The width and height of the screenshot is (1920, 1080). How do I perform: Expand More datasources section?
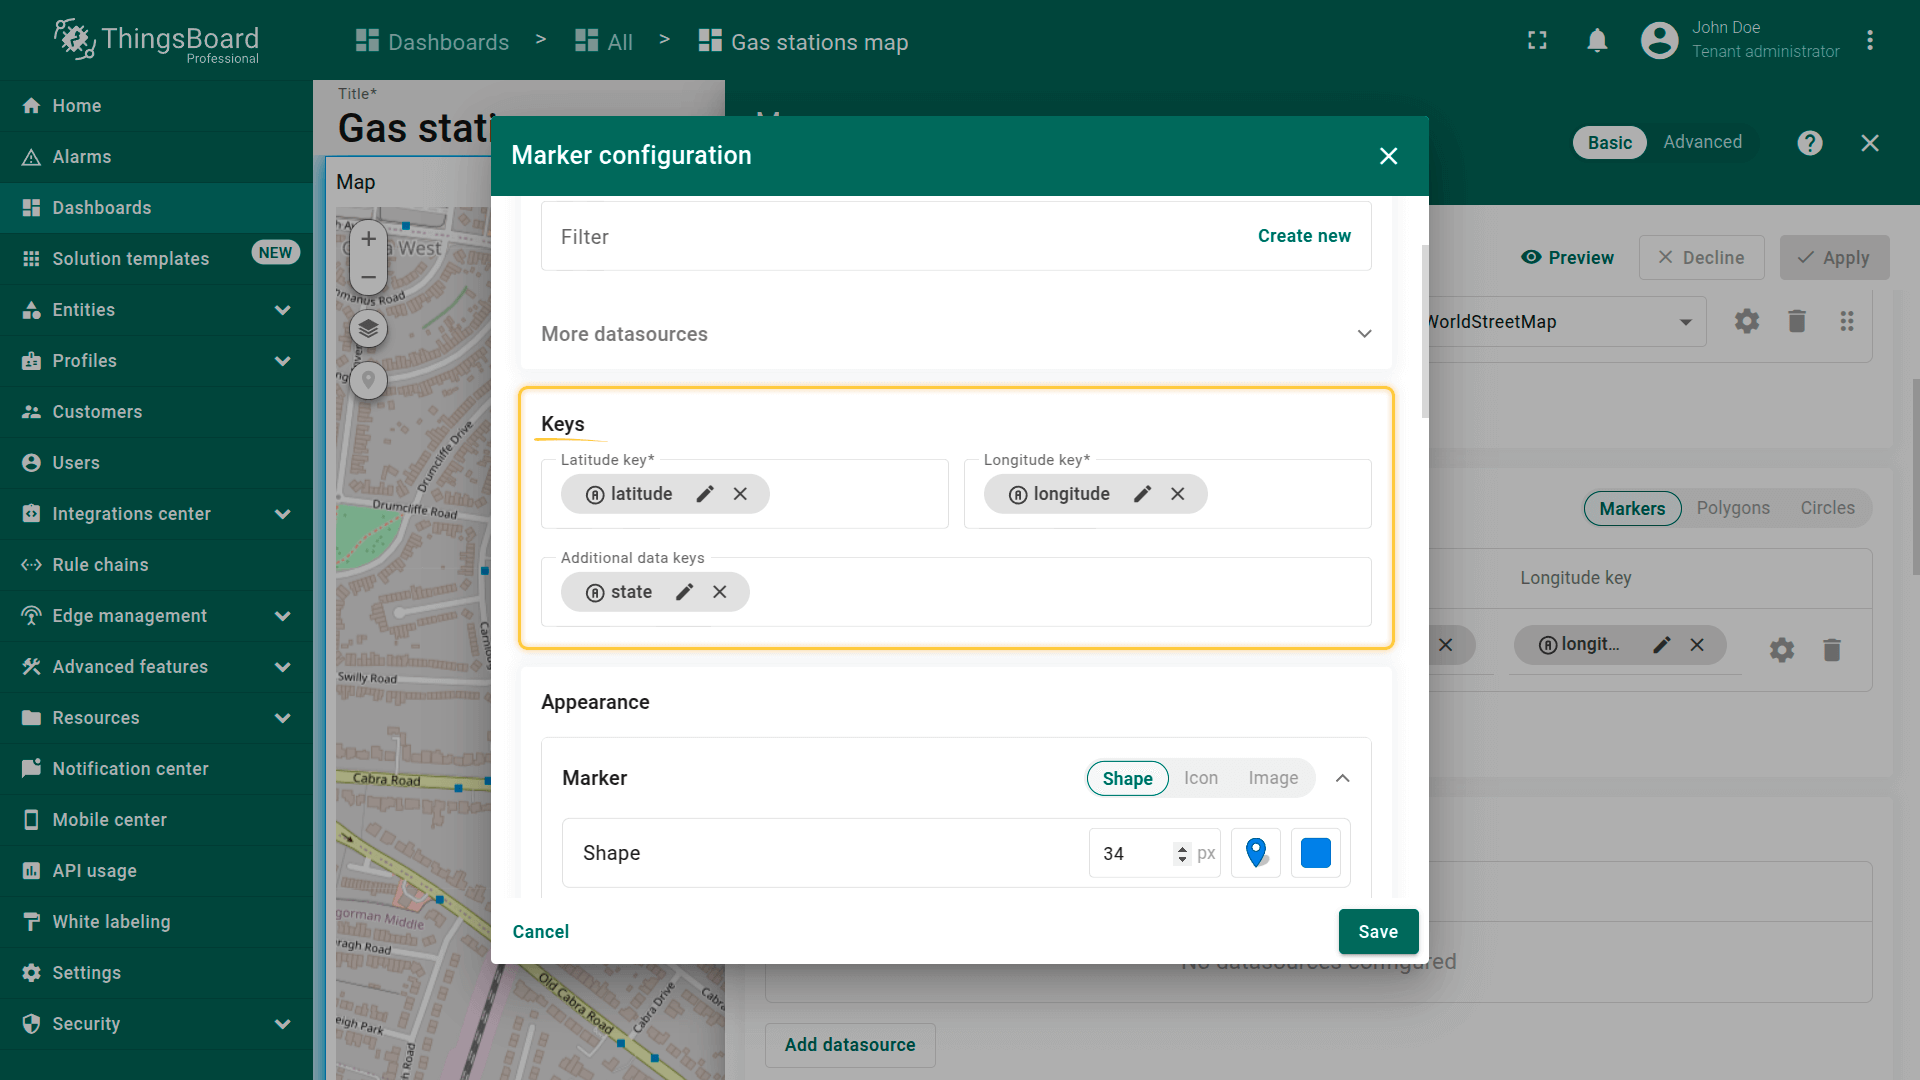1364,334
